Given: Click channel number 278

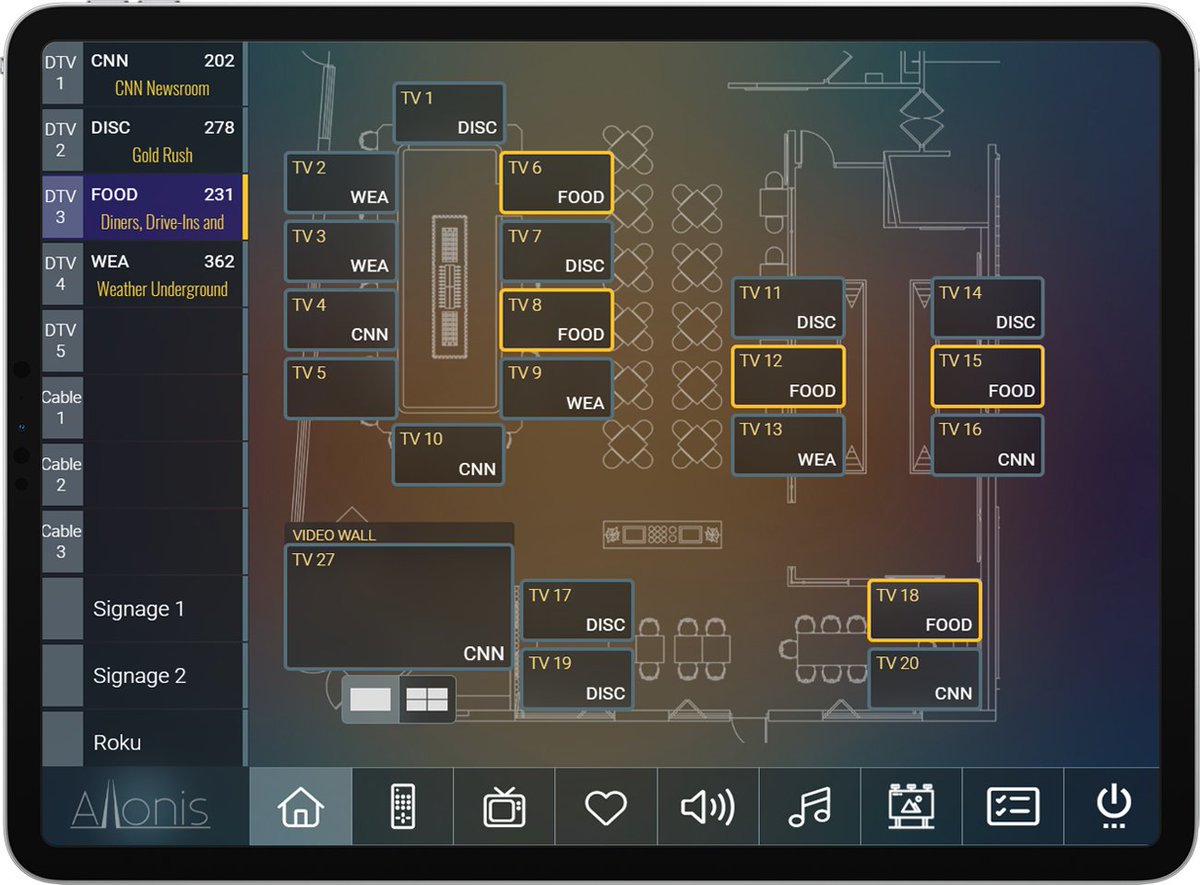Looking at the screenshot, I should pyautogui.click(x=219, y=127).
